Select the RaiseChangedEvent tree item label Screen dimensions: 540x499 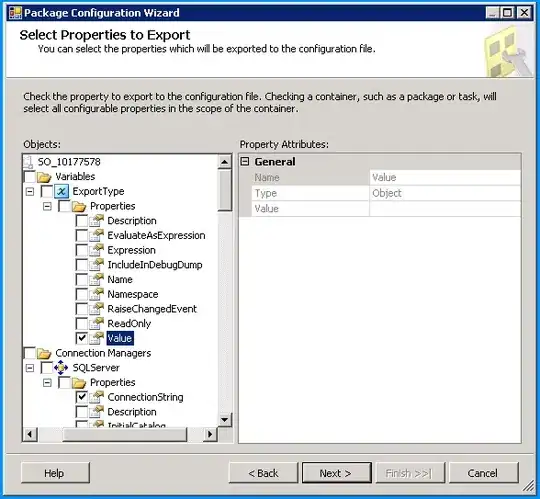(152, 309)
